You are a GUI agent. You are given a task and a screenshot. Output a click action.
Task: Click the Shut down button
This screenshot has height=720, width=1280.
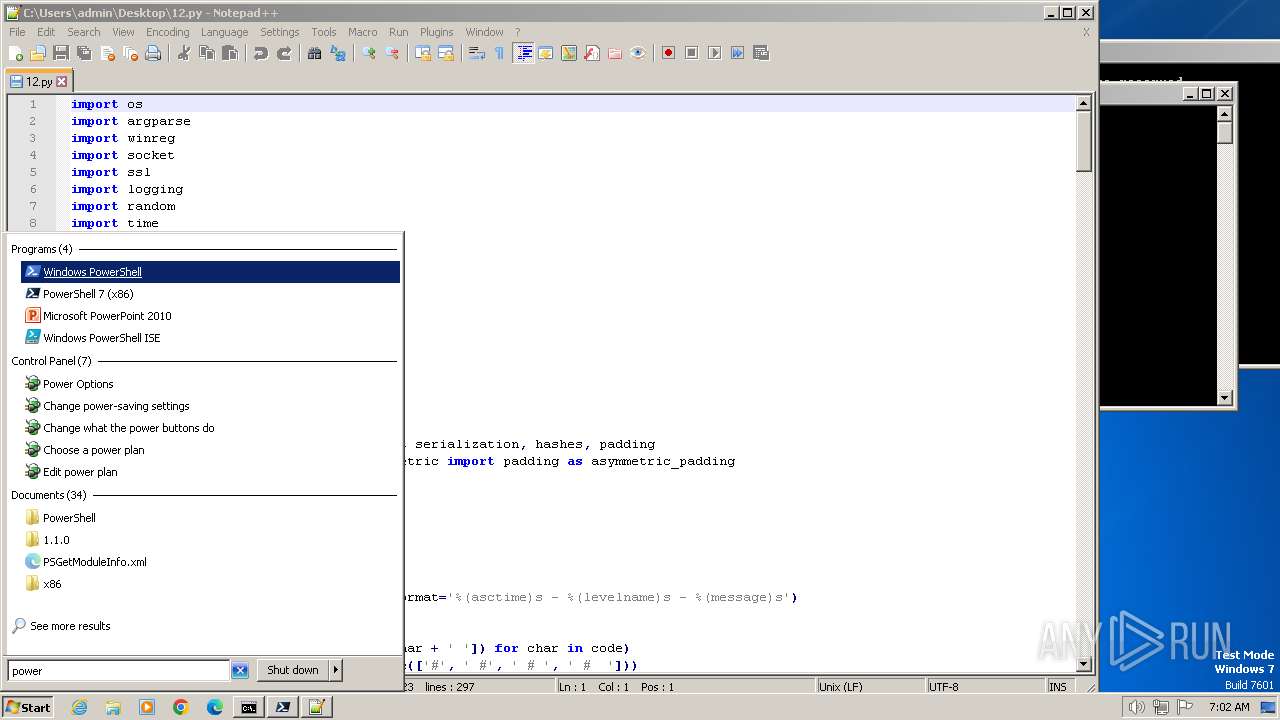[x=293, y=670]
